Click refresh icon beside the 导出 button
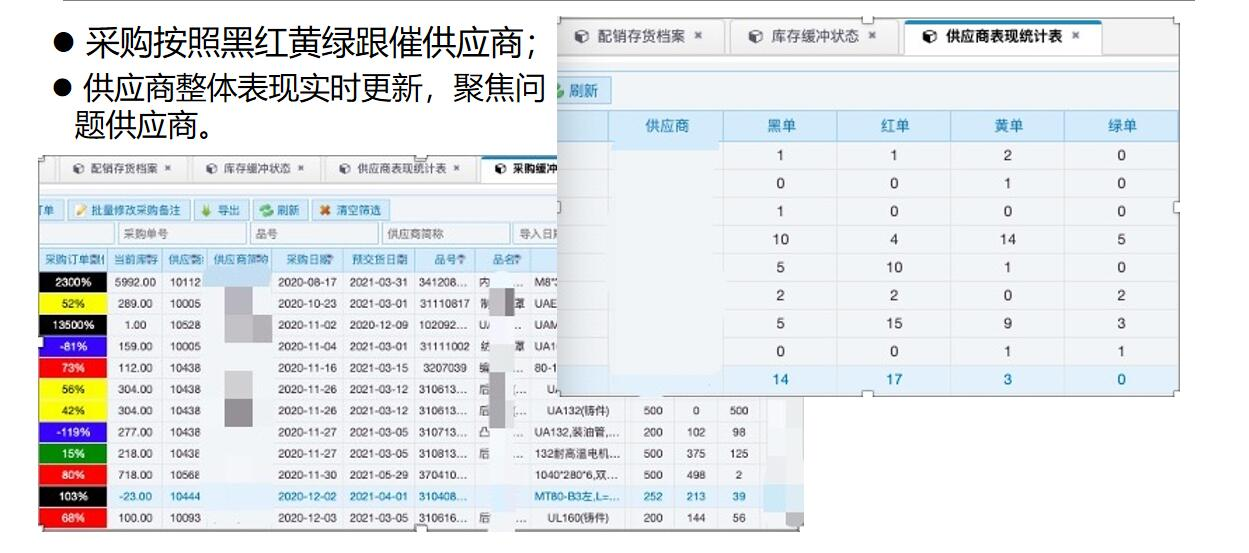 266,211
